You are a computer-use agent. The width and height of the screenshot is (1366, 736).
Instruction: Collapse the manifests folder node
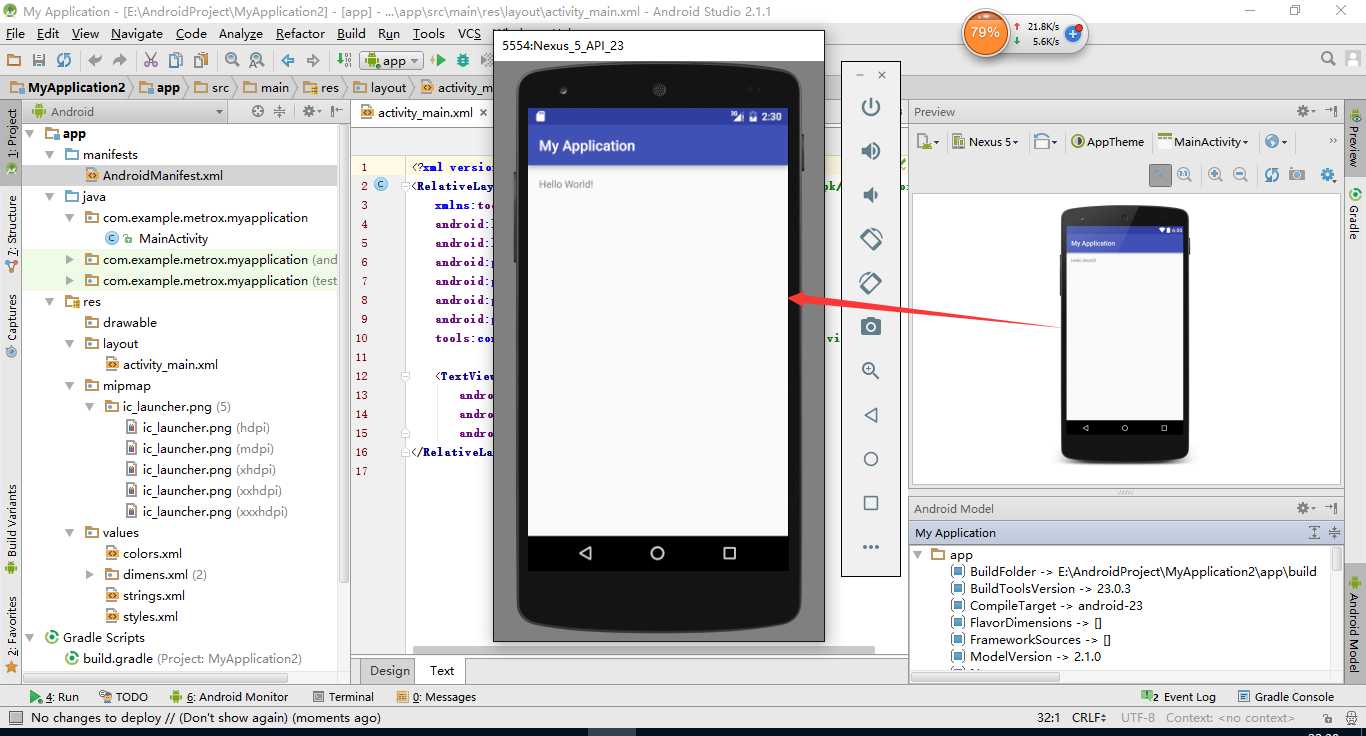coord(50,155)
